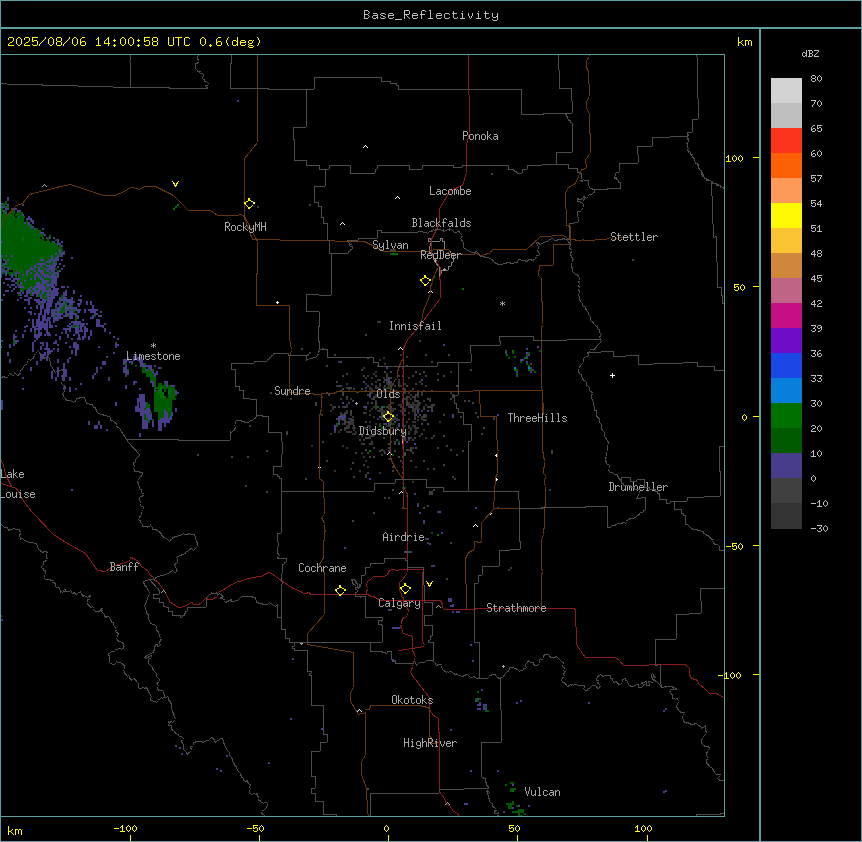Click the 100 tick label on the bottom axis
Image resolution: width=862 pixels, height=842 pixels.
(643, 828)
